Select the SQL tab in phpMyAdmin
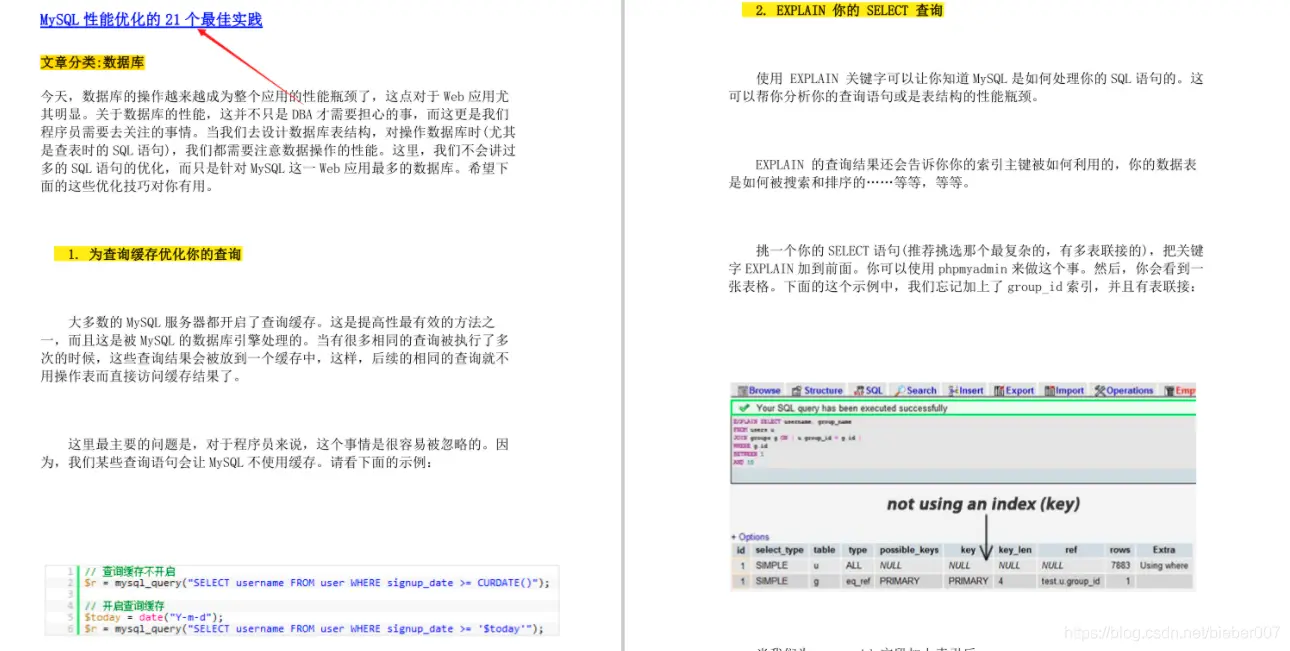 point(868,391)
